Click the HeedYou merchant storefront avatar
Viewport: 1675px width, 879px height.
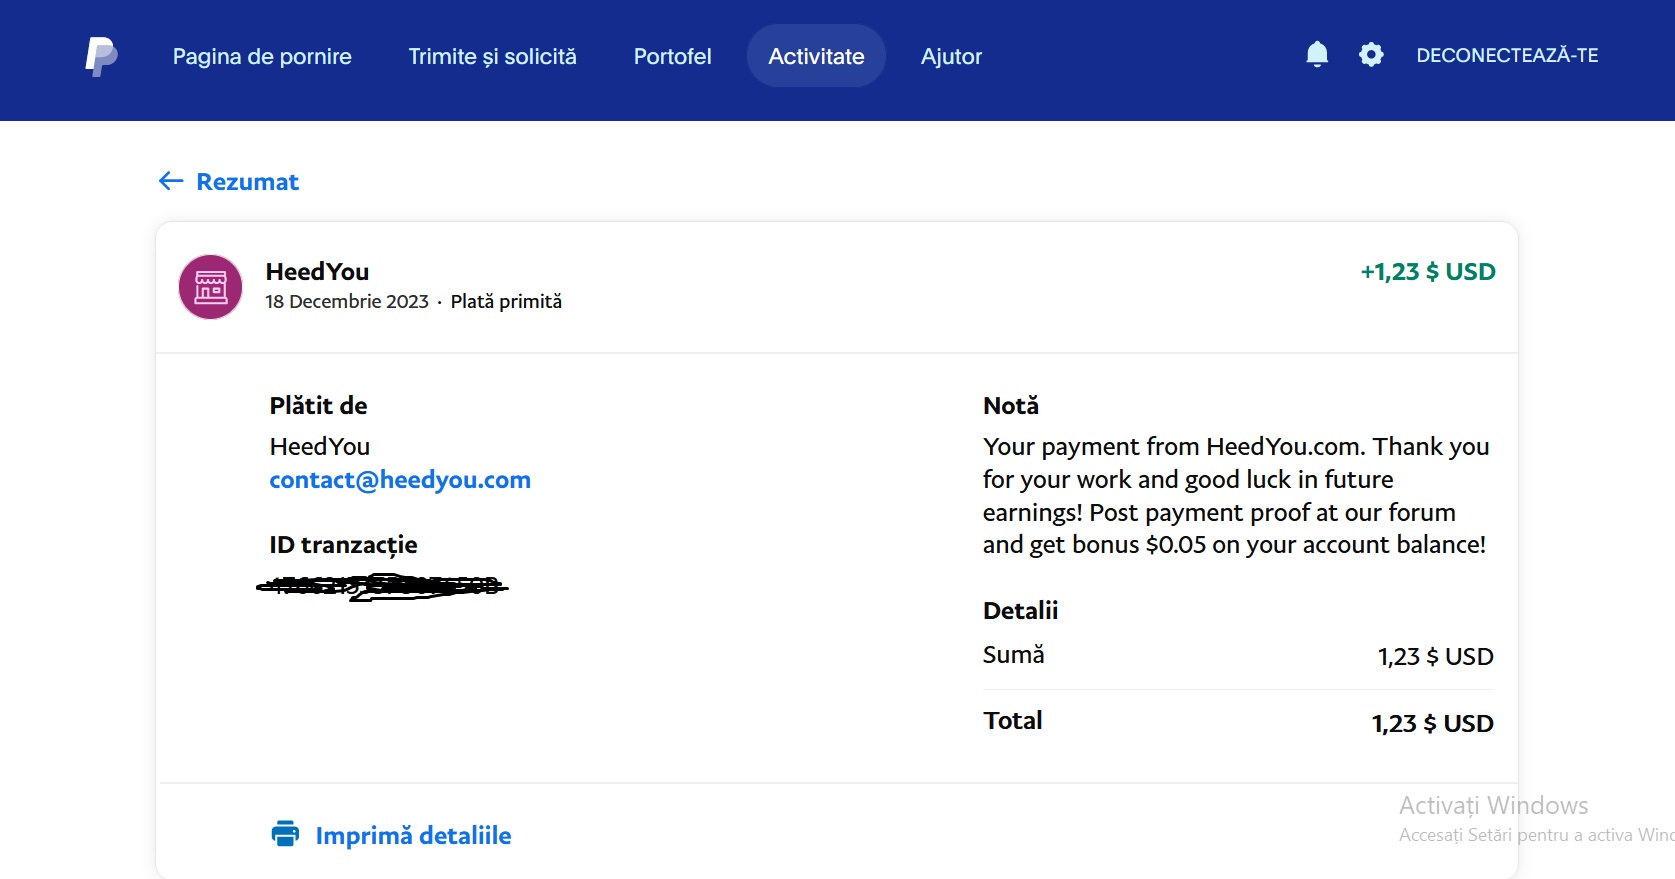(x=210, y=287)
